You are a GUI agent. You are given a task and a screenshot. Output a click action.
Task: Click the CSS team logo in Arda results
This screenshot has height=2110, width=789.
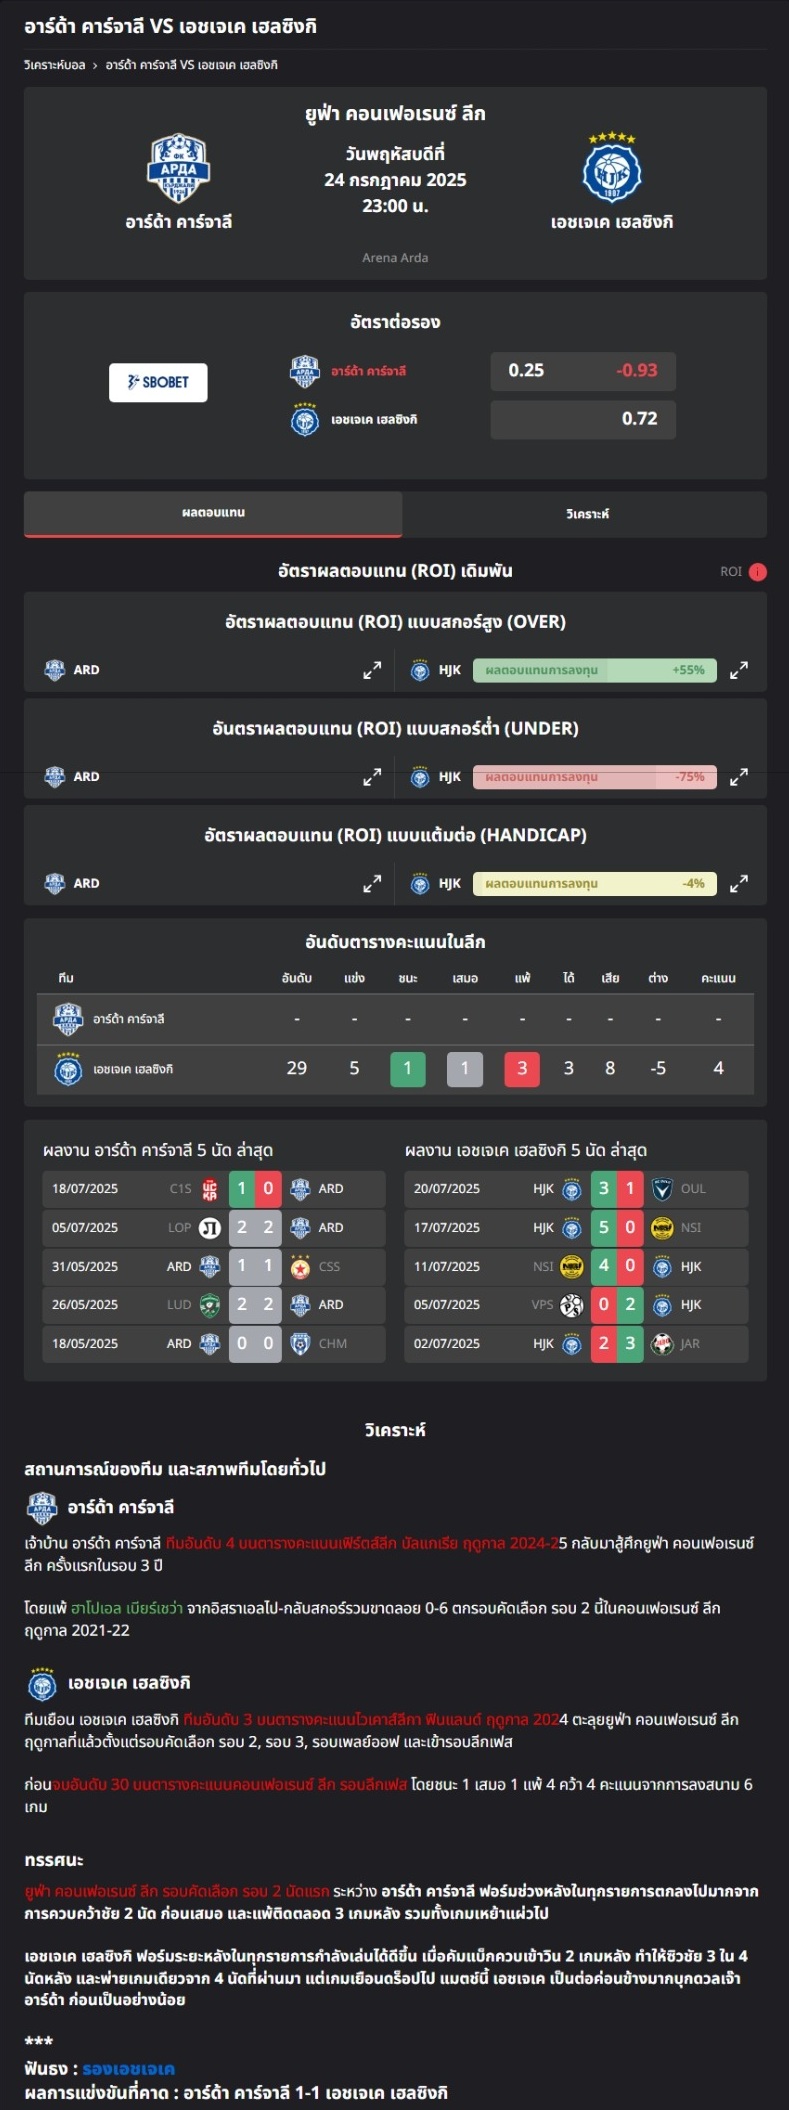tap(300, 1266)
